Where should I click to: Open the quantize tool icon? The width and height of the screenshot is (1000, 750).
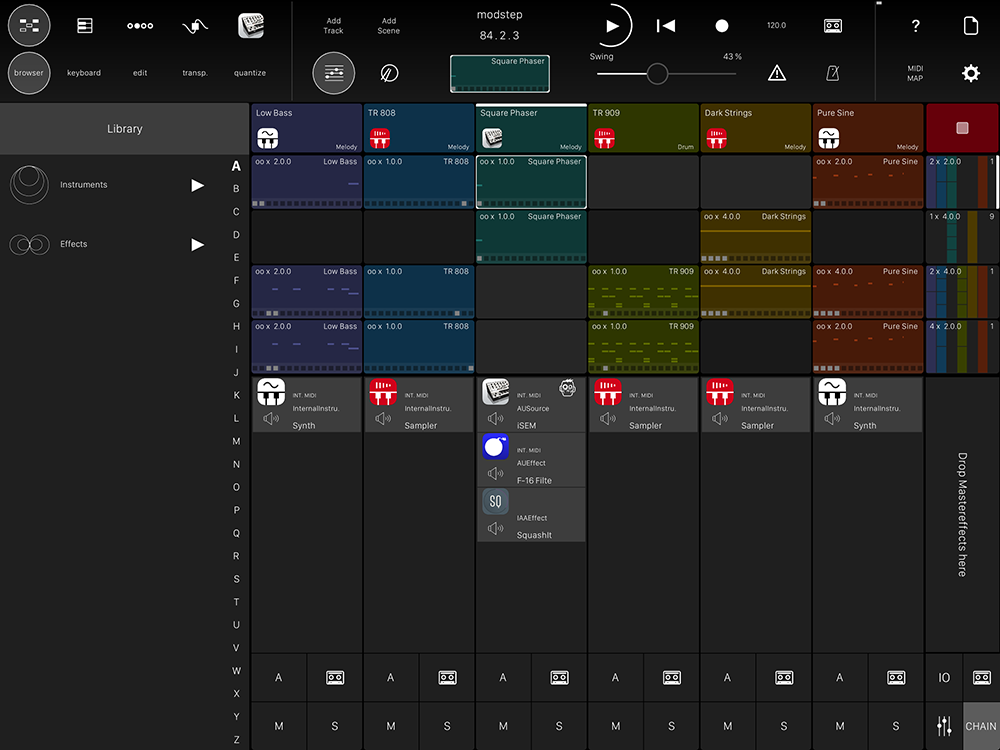coord(250,26)
